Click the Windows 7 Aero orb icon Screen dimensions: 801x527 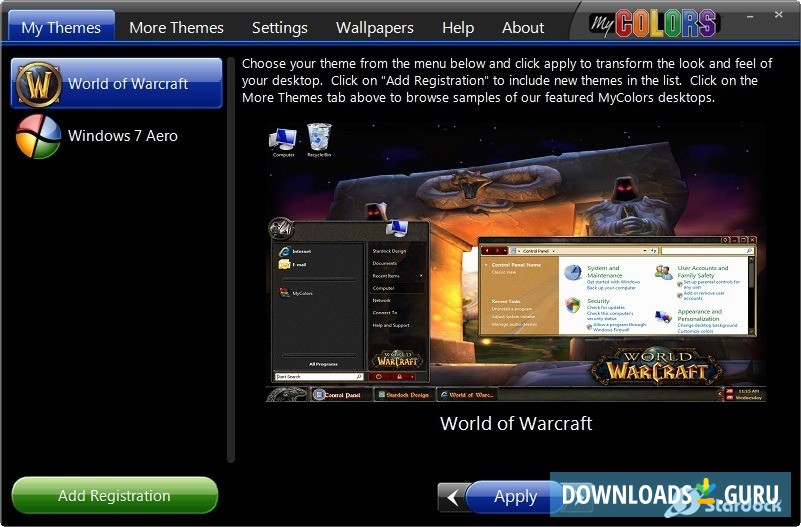click(39, 136)
